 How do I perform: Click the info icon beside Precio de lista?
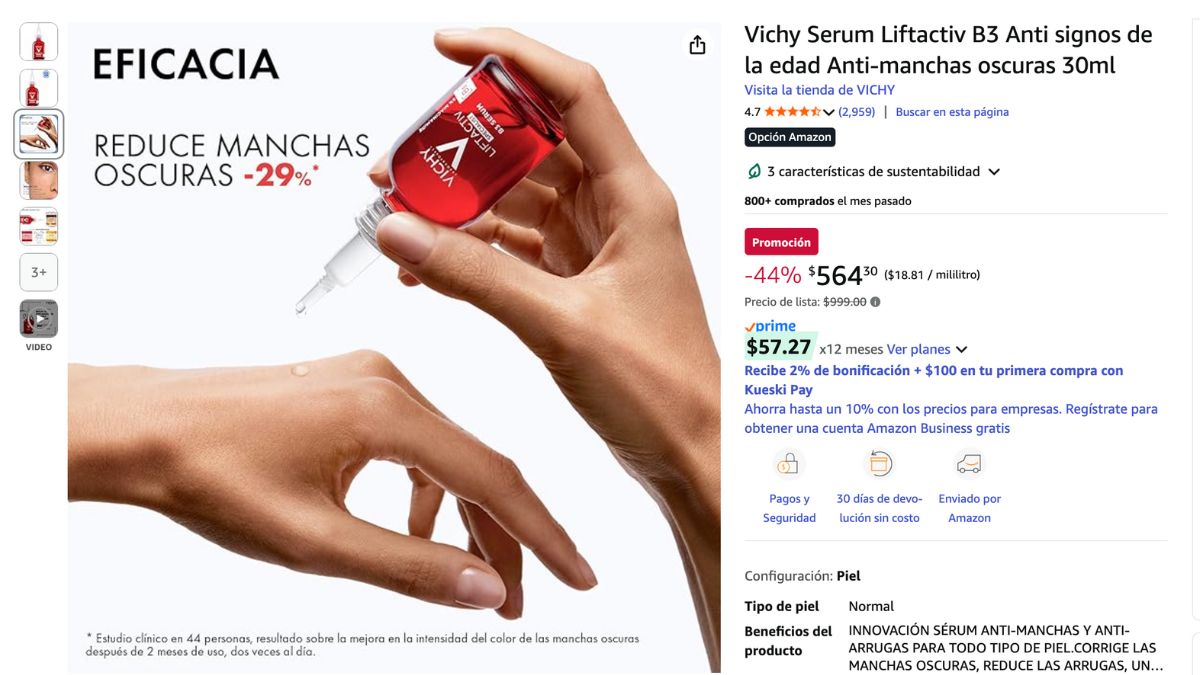coord(875,302)
